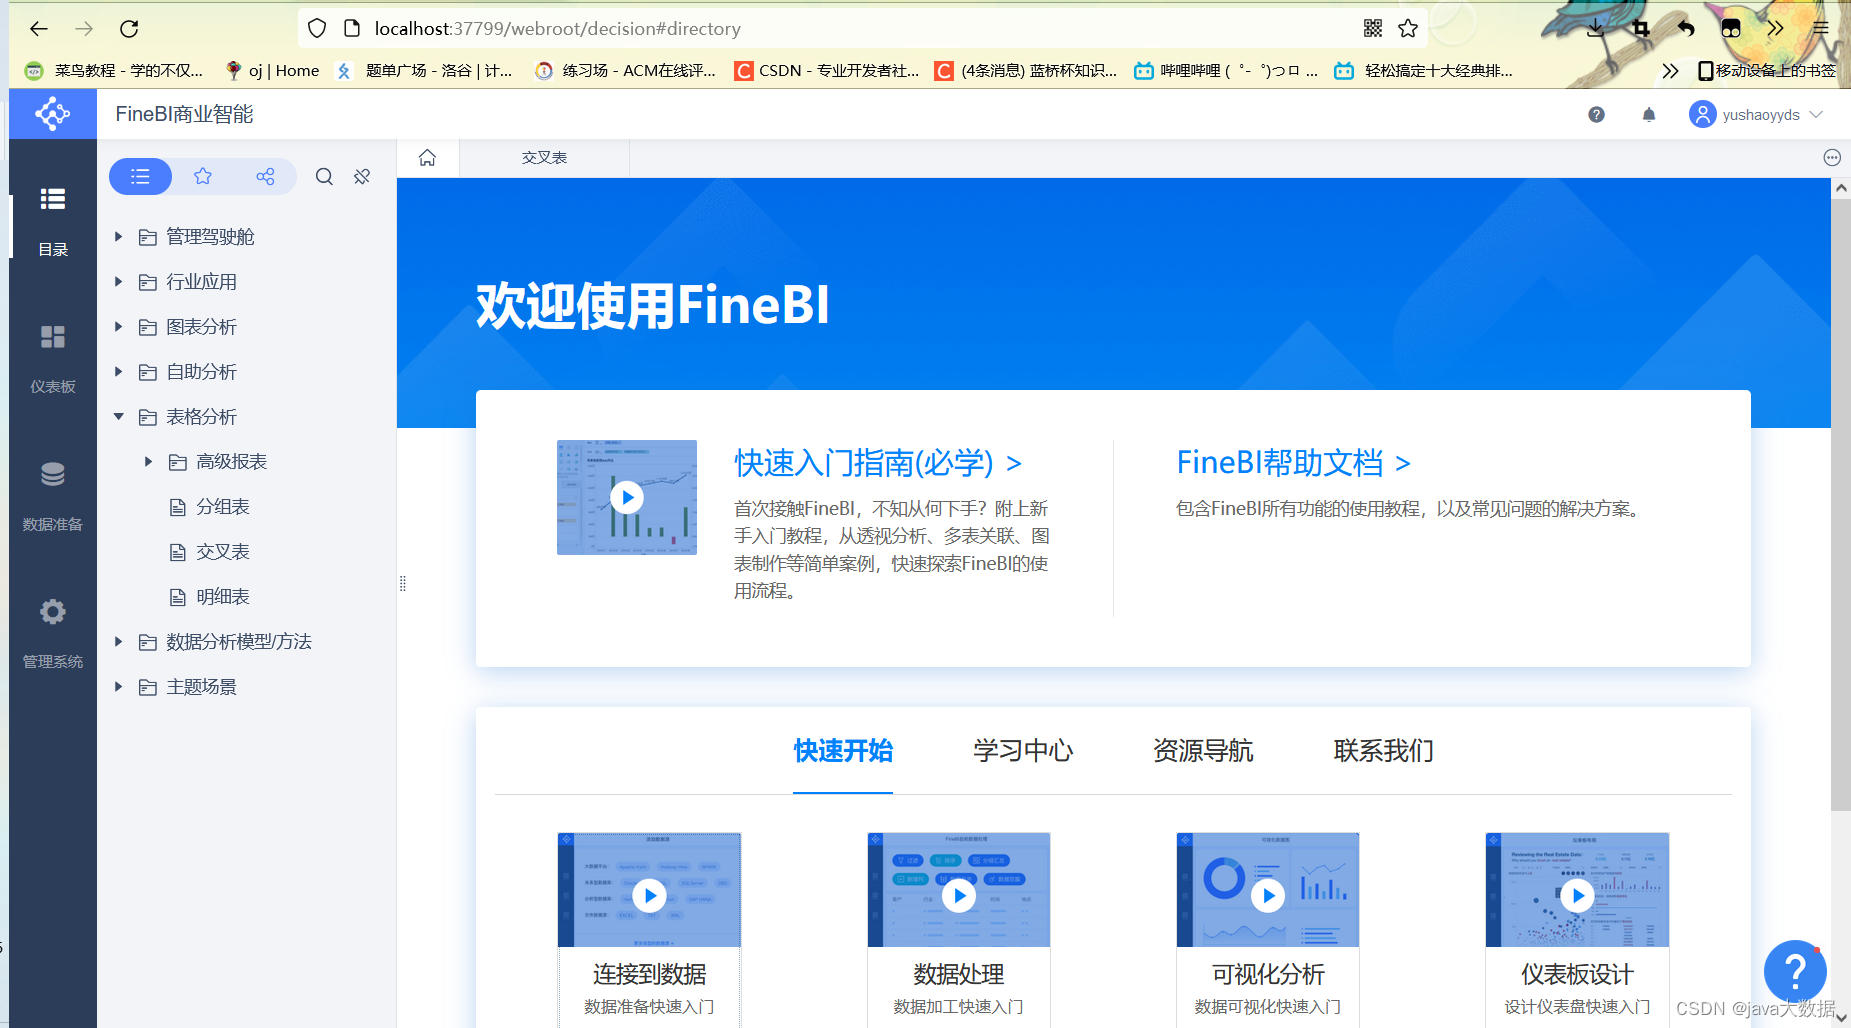The width and height of the screenshot is (1851, 1028).
Task: Open the directory search icon
Action: [x=324, y=177]
